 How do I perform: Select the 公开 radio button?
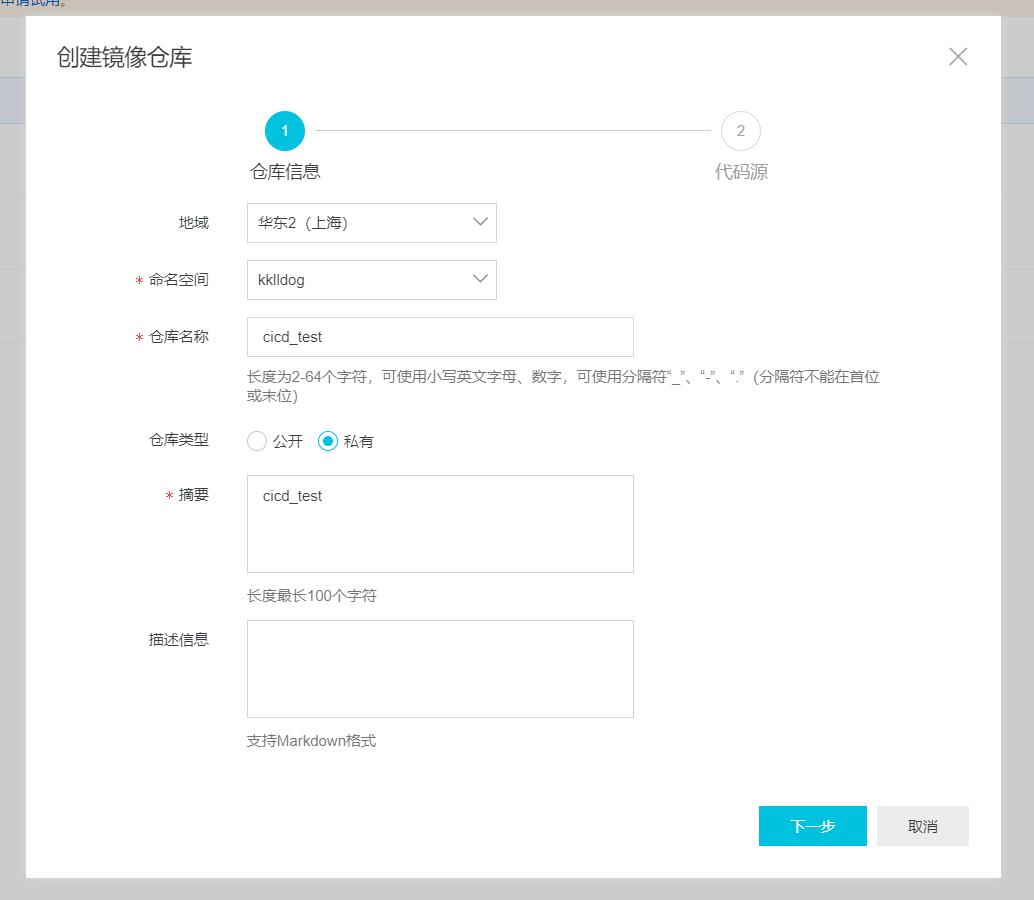(257, 441)
